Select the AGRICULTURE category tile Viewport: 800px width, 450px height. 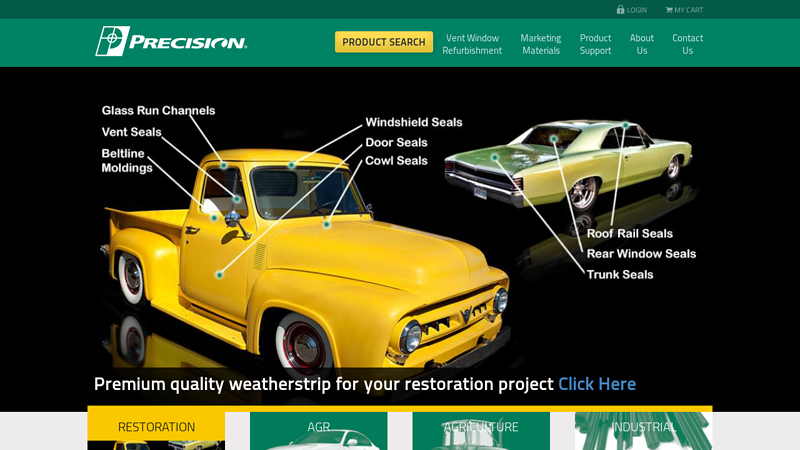(481, 431)
